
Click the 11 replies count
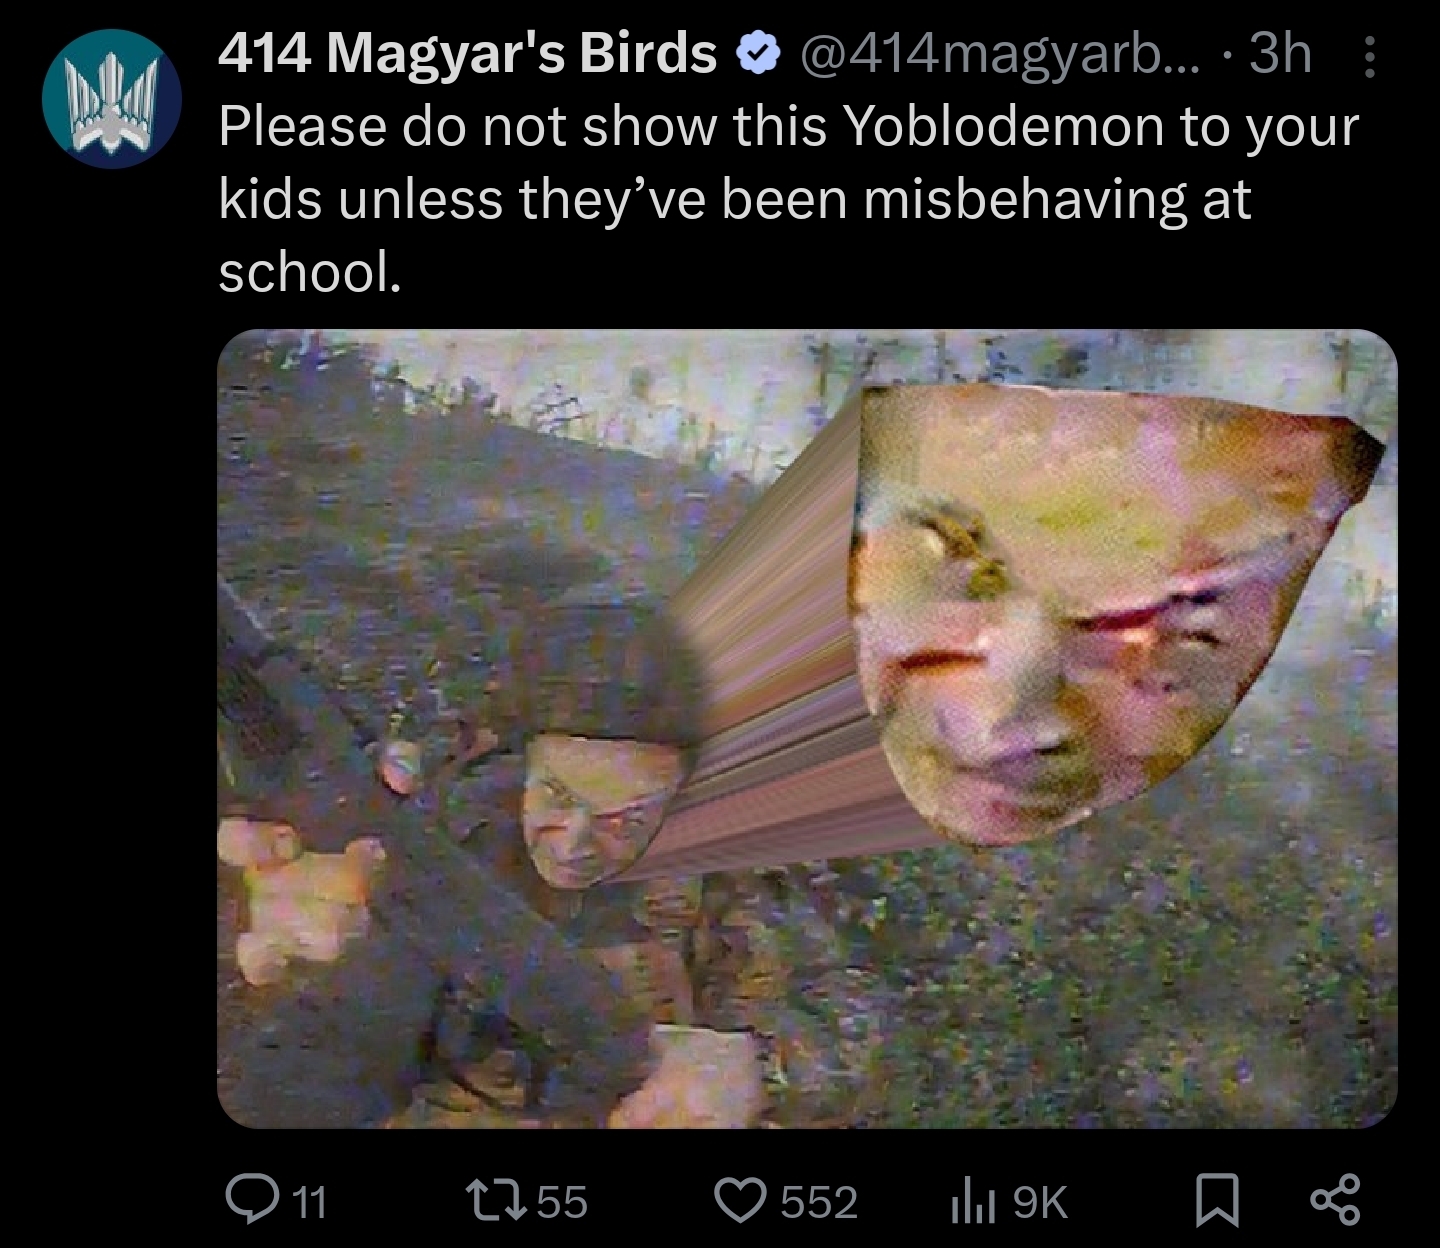312,1201
